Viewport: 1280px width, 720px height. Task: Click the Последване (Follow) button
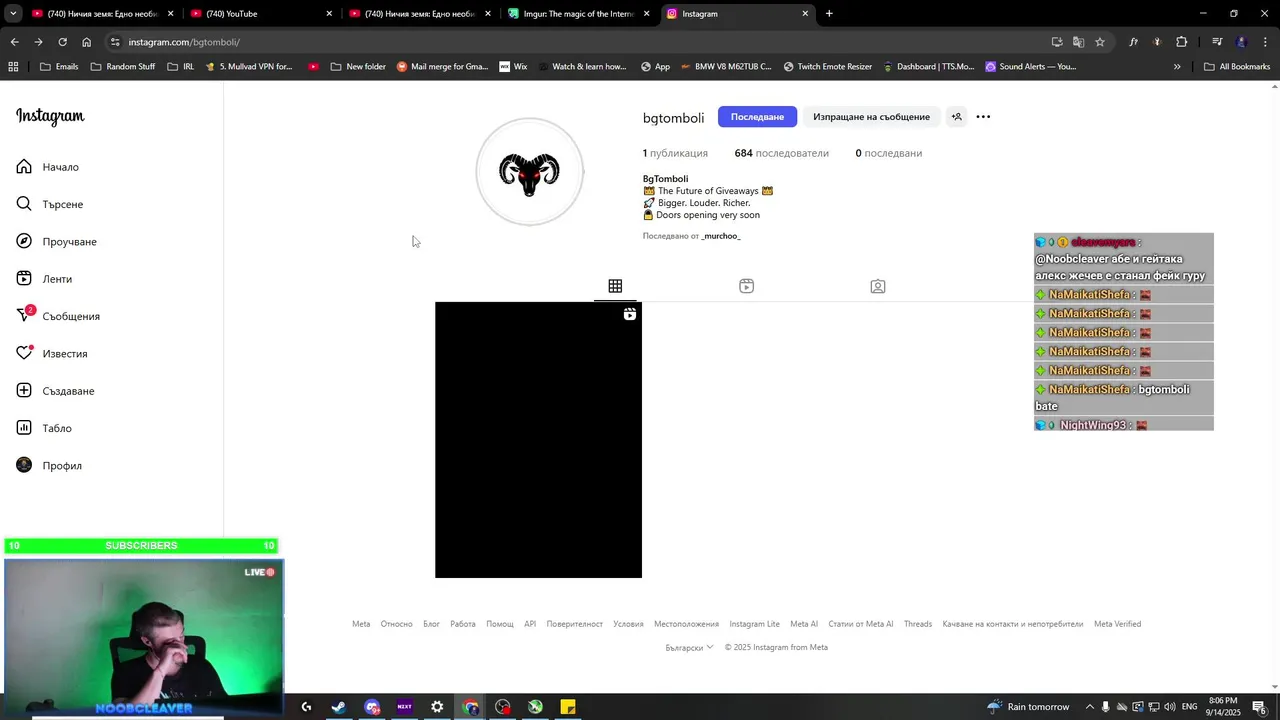coord(757,117)
